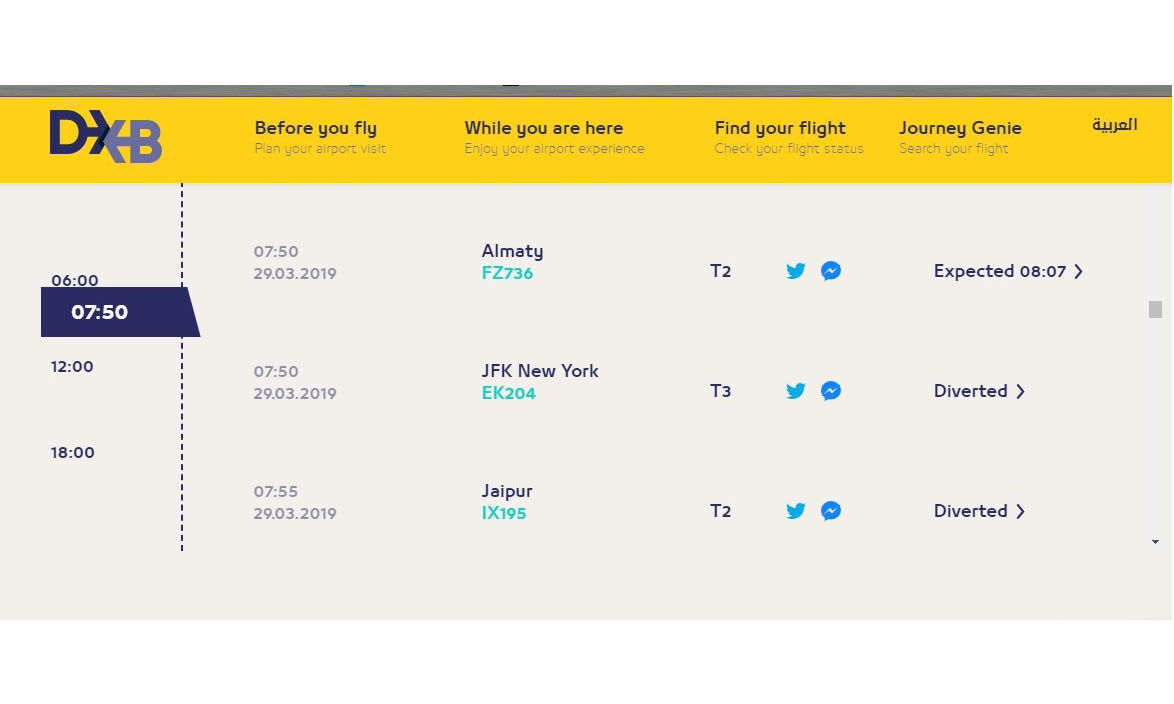This screenshot has width=1174, height=704.
Task: Open flight number FZ736 link
Action: click(507, 273)
